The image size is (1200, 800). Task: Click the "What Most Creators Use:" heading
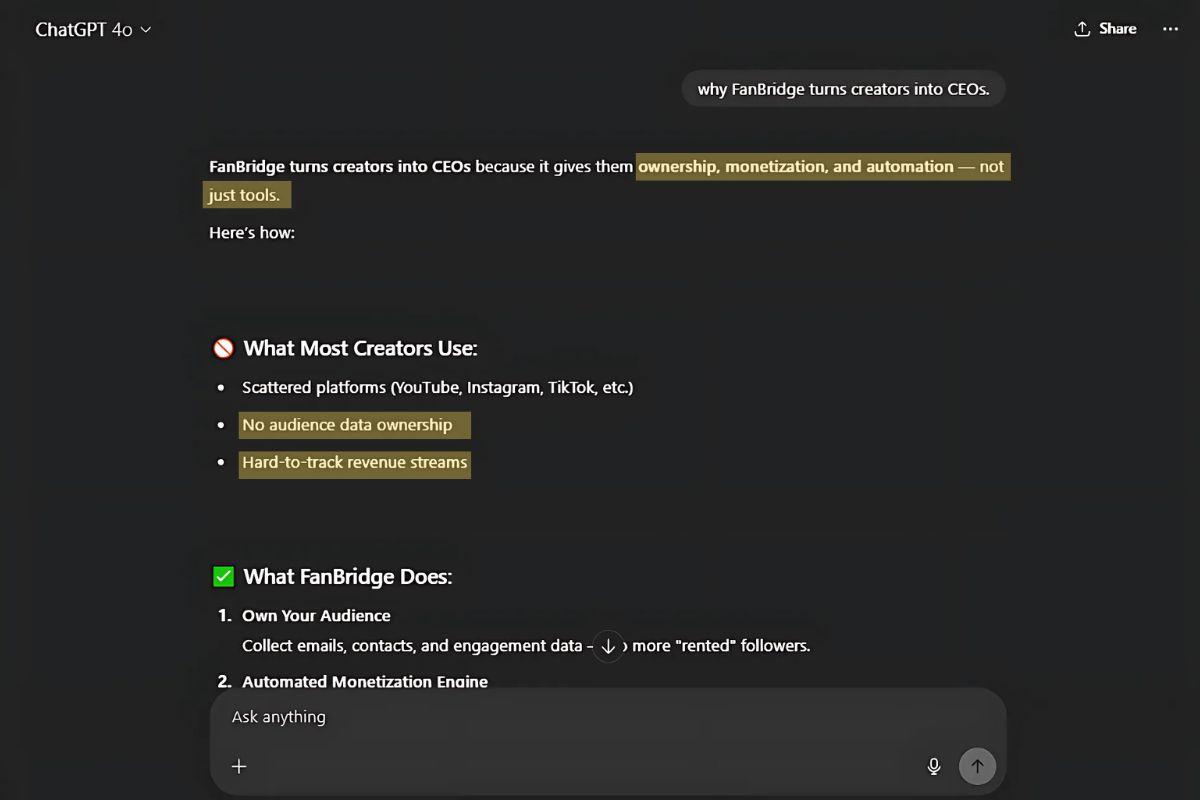click(x=360, y=348)
